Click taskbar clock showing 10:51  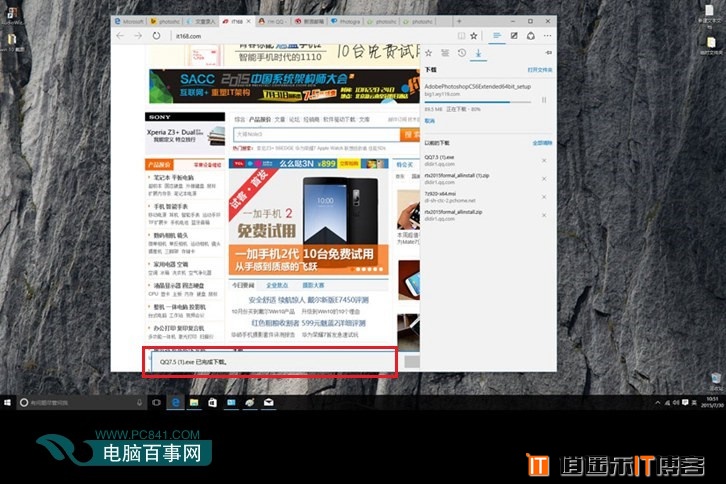pos(712,402)
